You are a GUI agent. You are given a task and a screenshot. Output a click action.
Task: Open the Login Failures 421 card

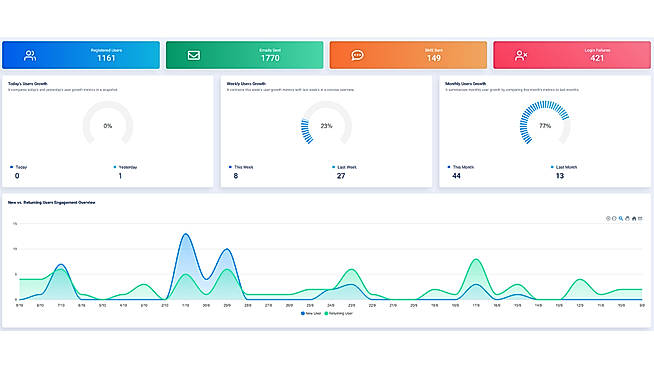[572, 55]
